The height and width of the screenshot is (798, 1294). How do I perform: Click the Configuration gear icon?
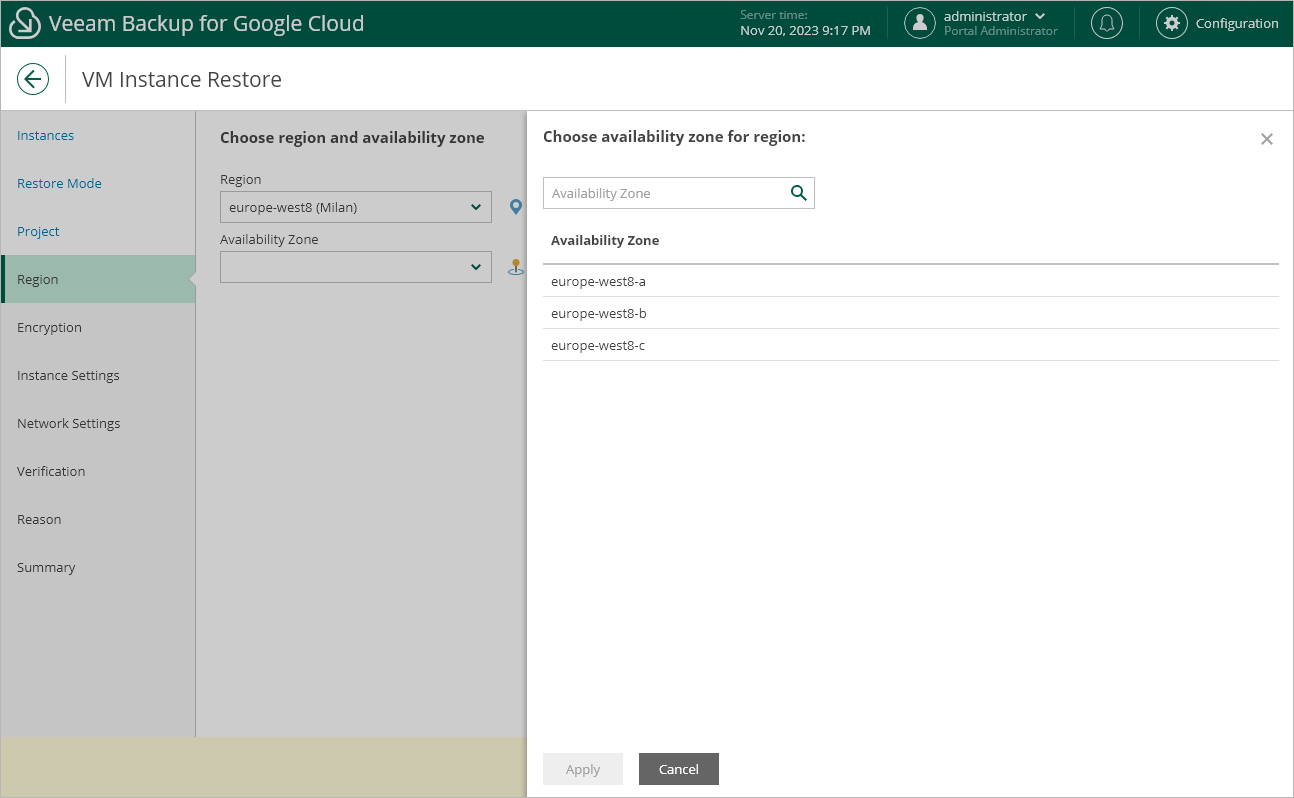click(x=1172, y=23)
